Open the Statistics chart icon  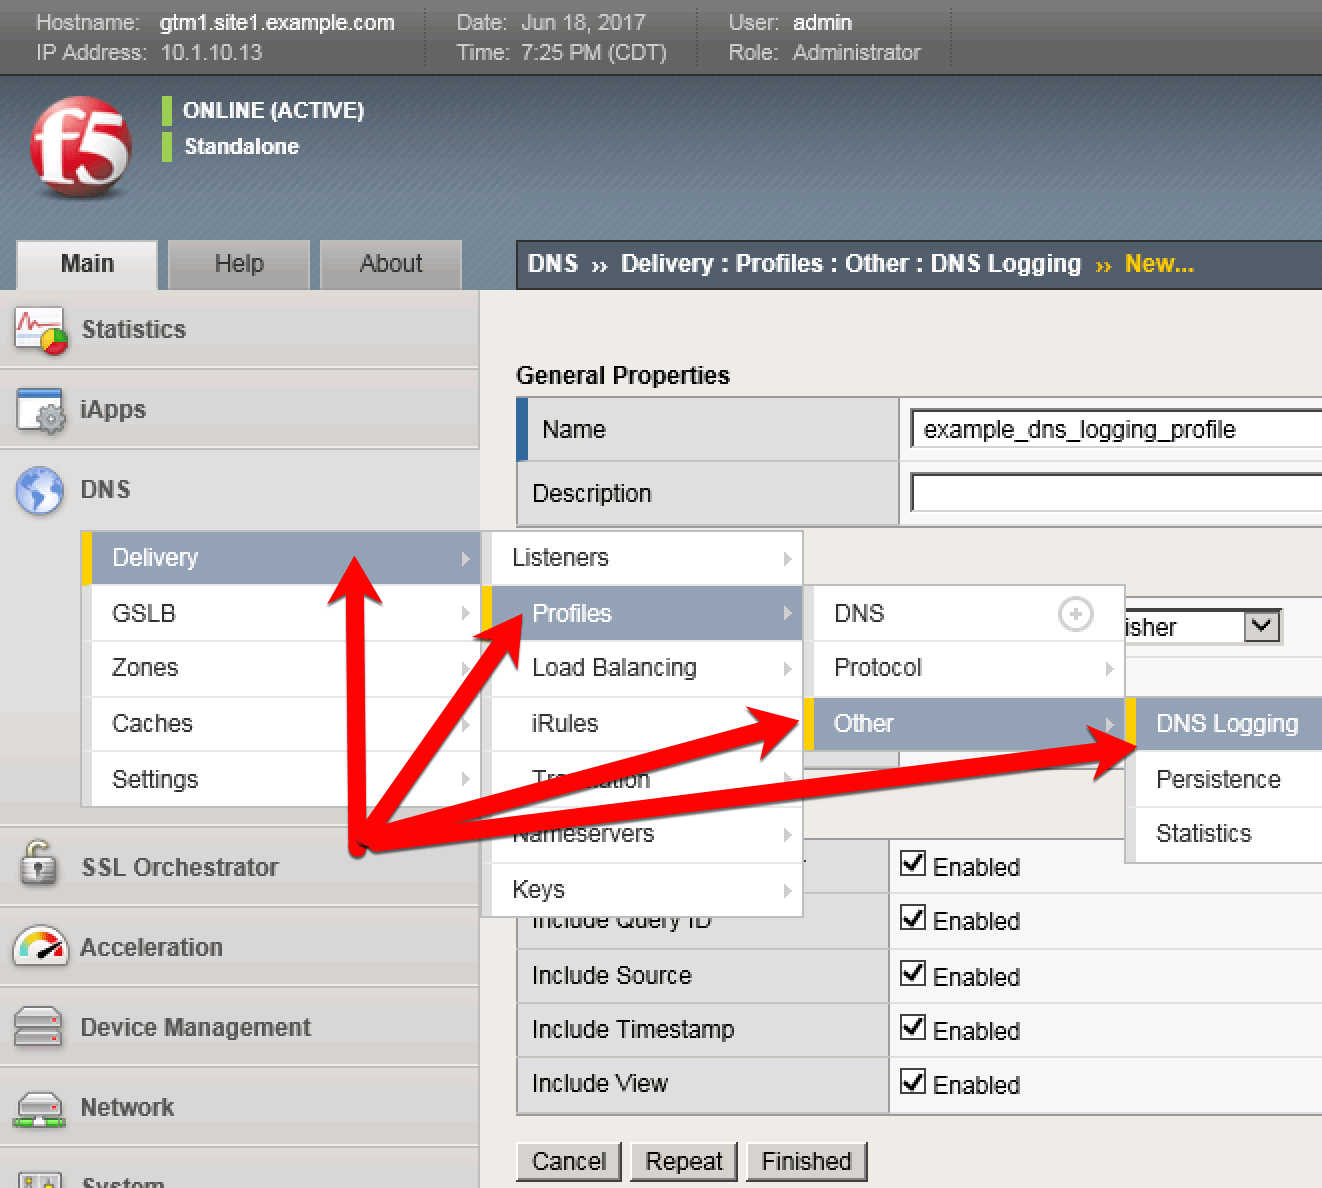pyautogui.click(x=41, y=331)
